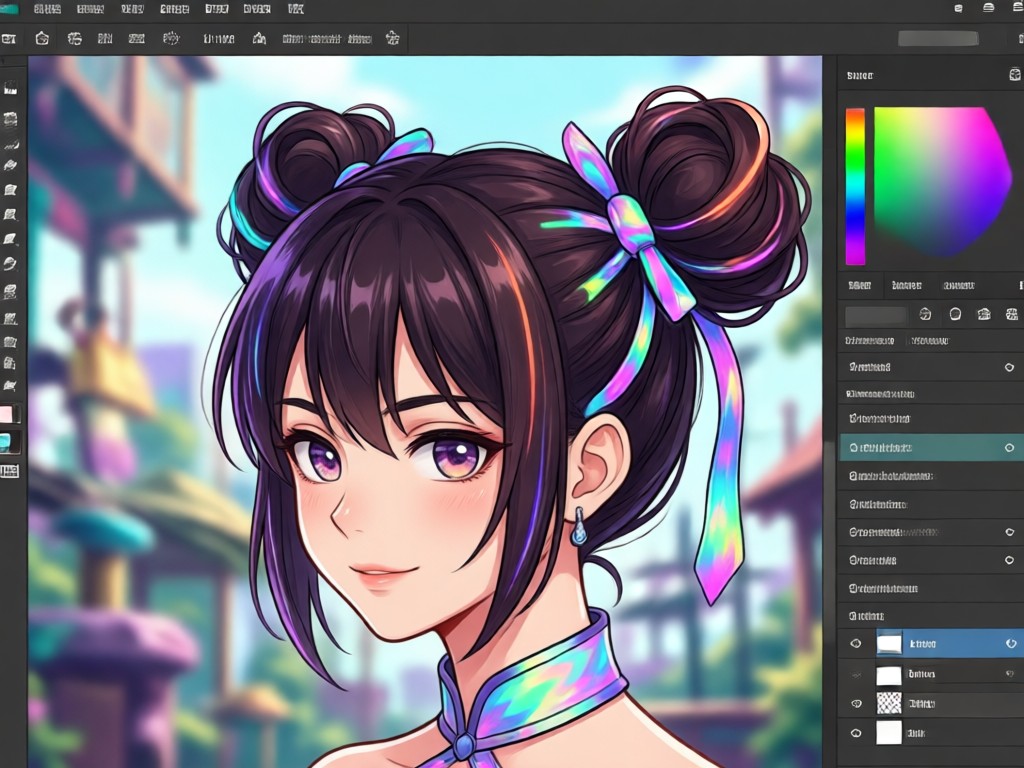Switch to the second tab below the color picker
Viewport: 1024px width, 768px height.
(x=906, y=285)
